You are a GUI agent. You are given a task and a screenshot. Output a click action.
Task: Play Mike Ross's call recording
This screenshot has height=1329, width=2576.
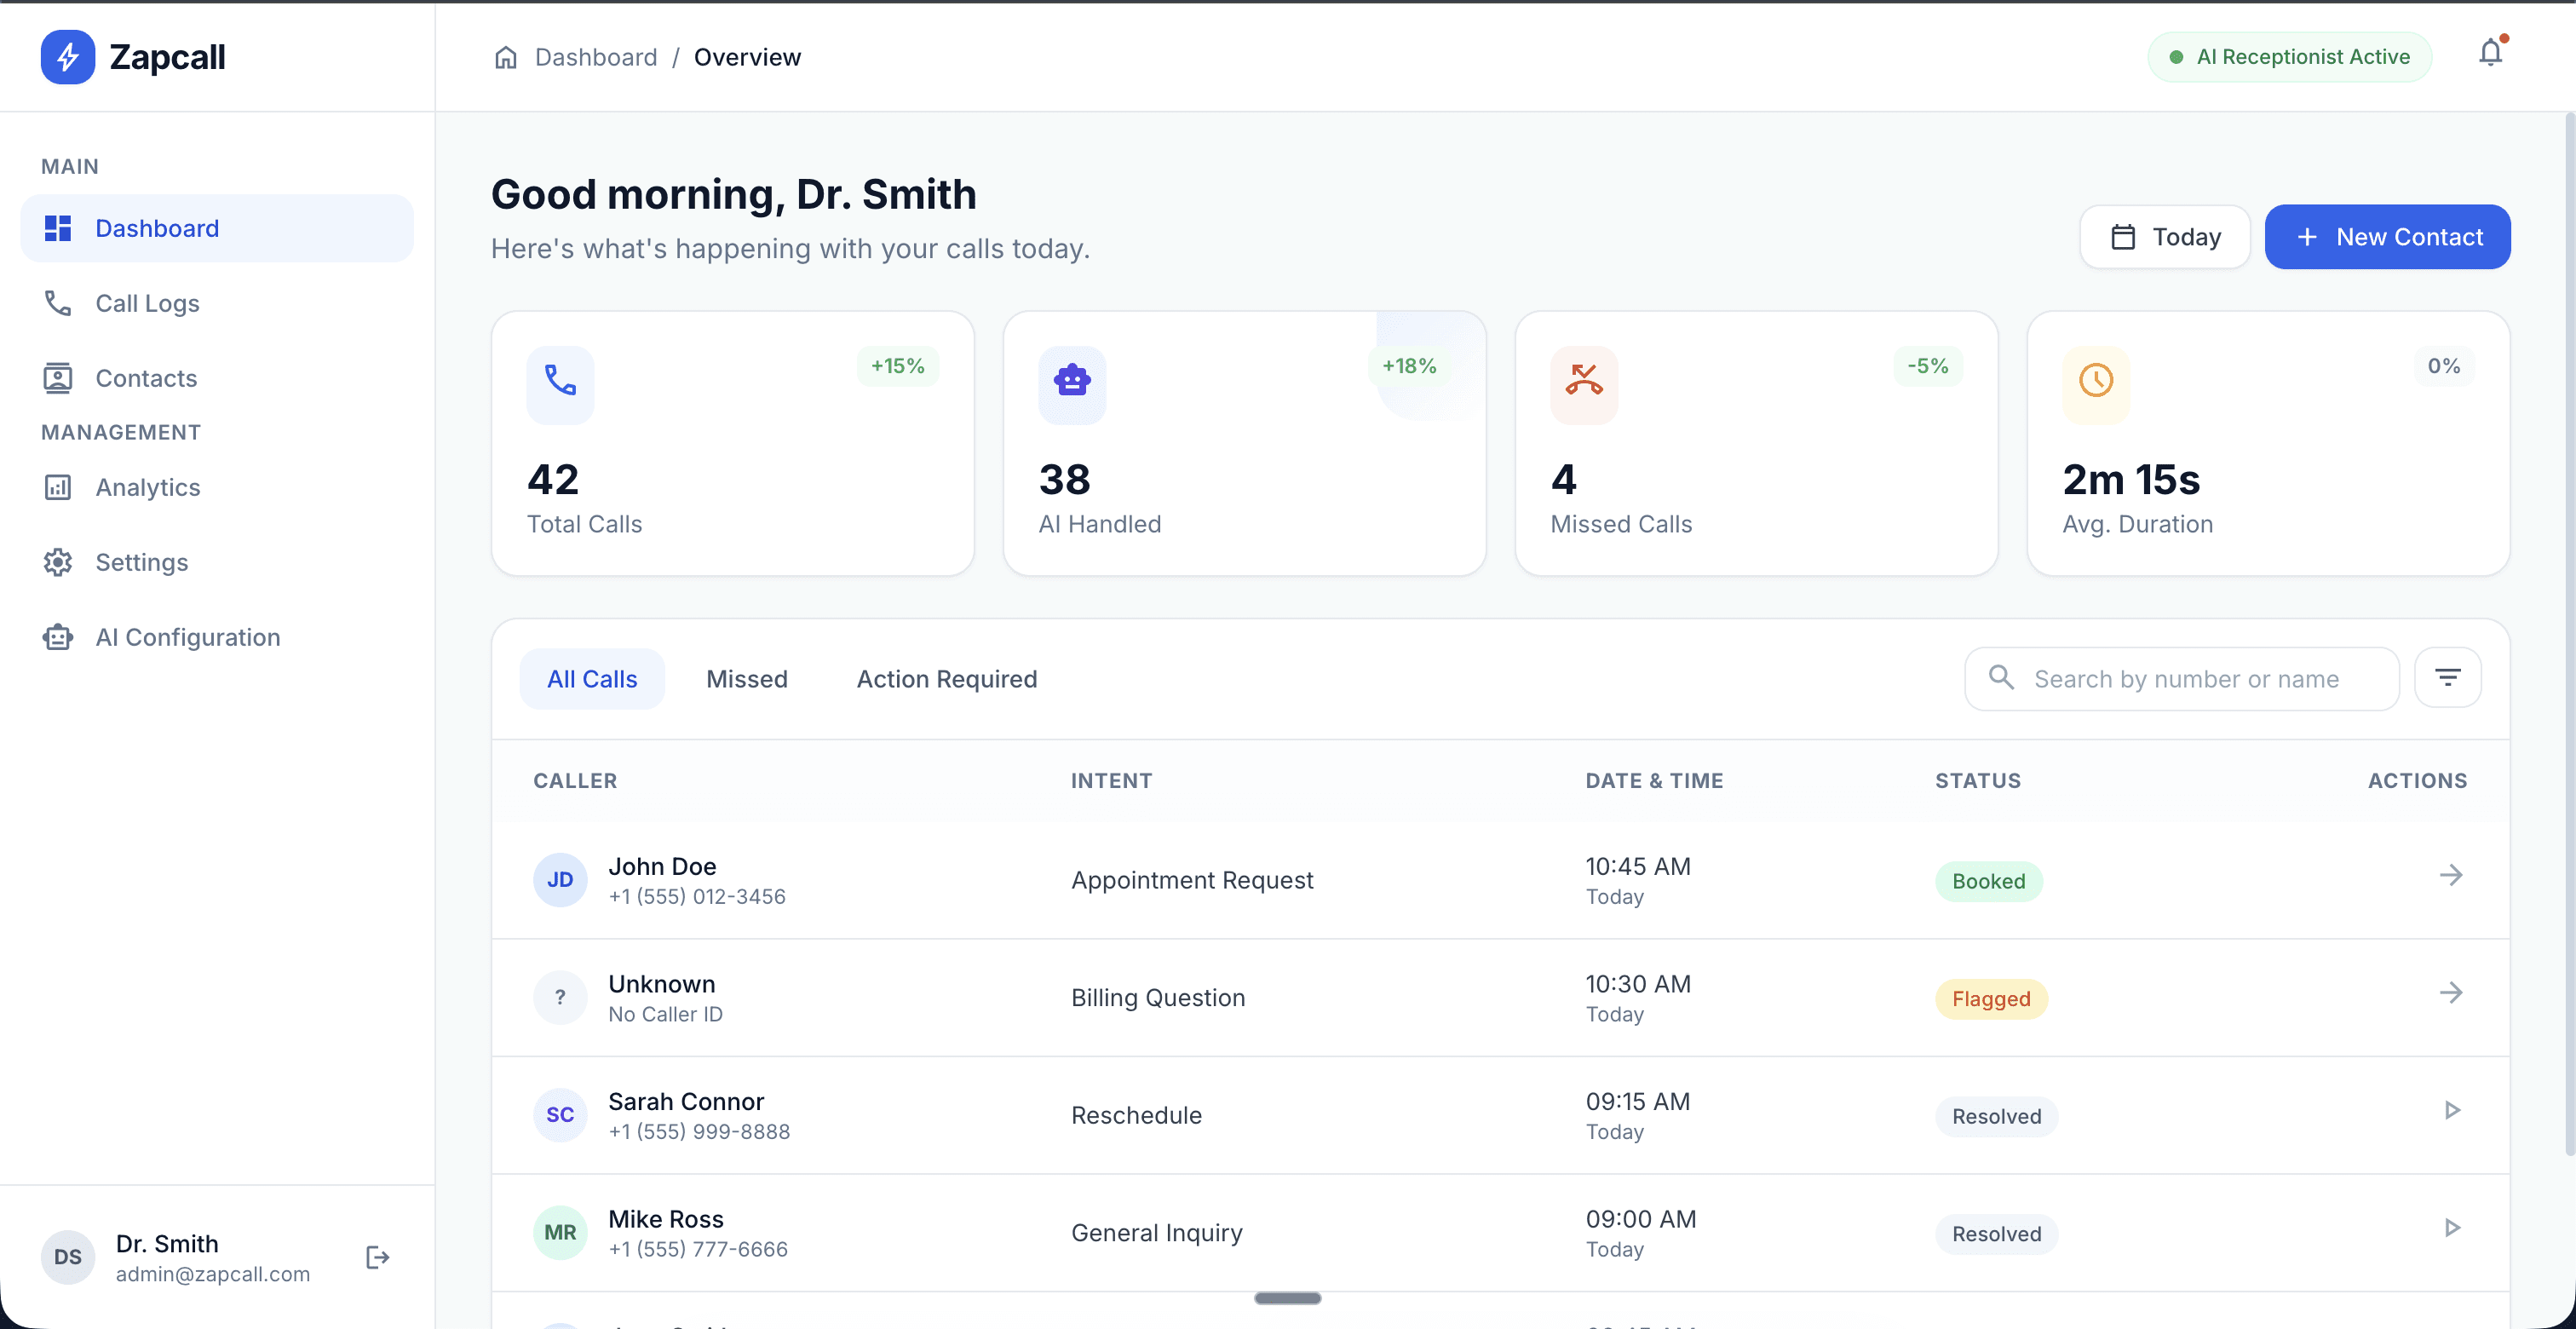(2451, 1228)
